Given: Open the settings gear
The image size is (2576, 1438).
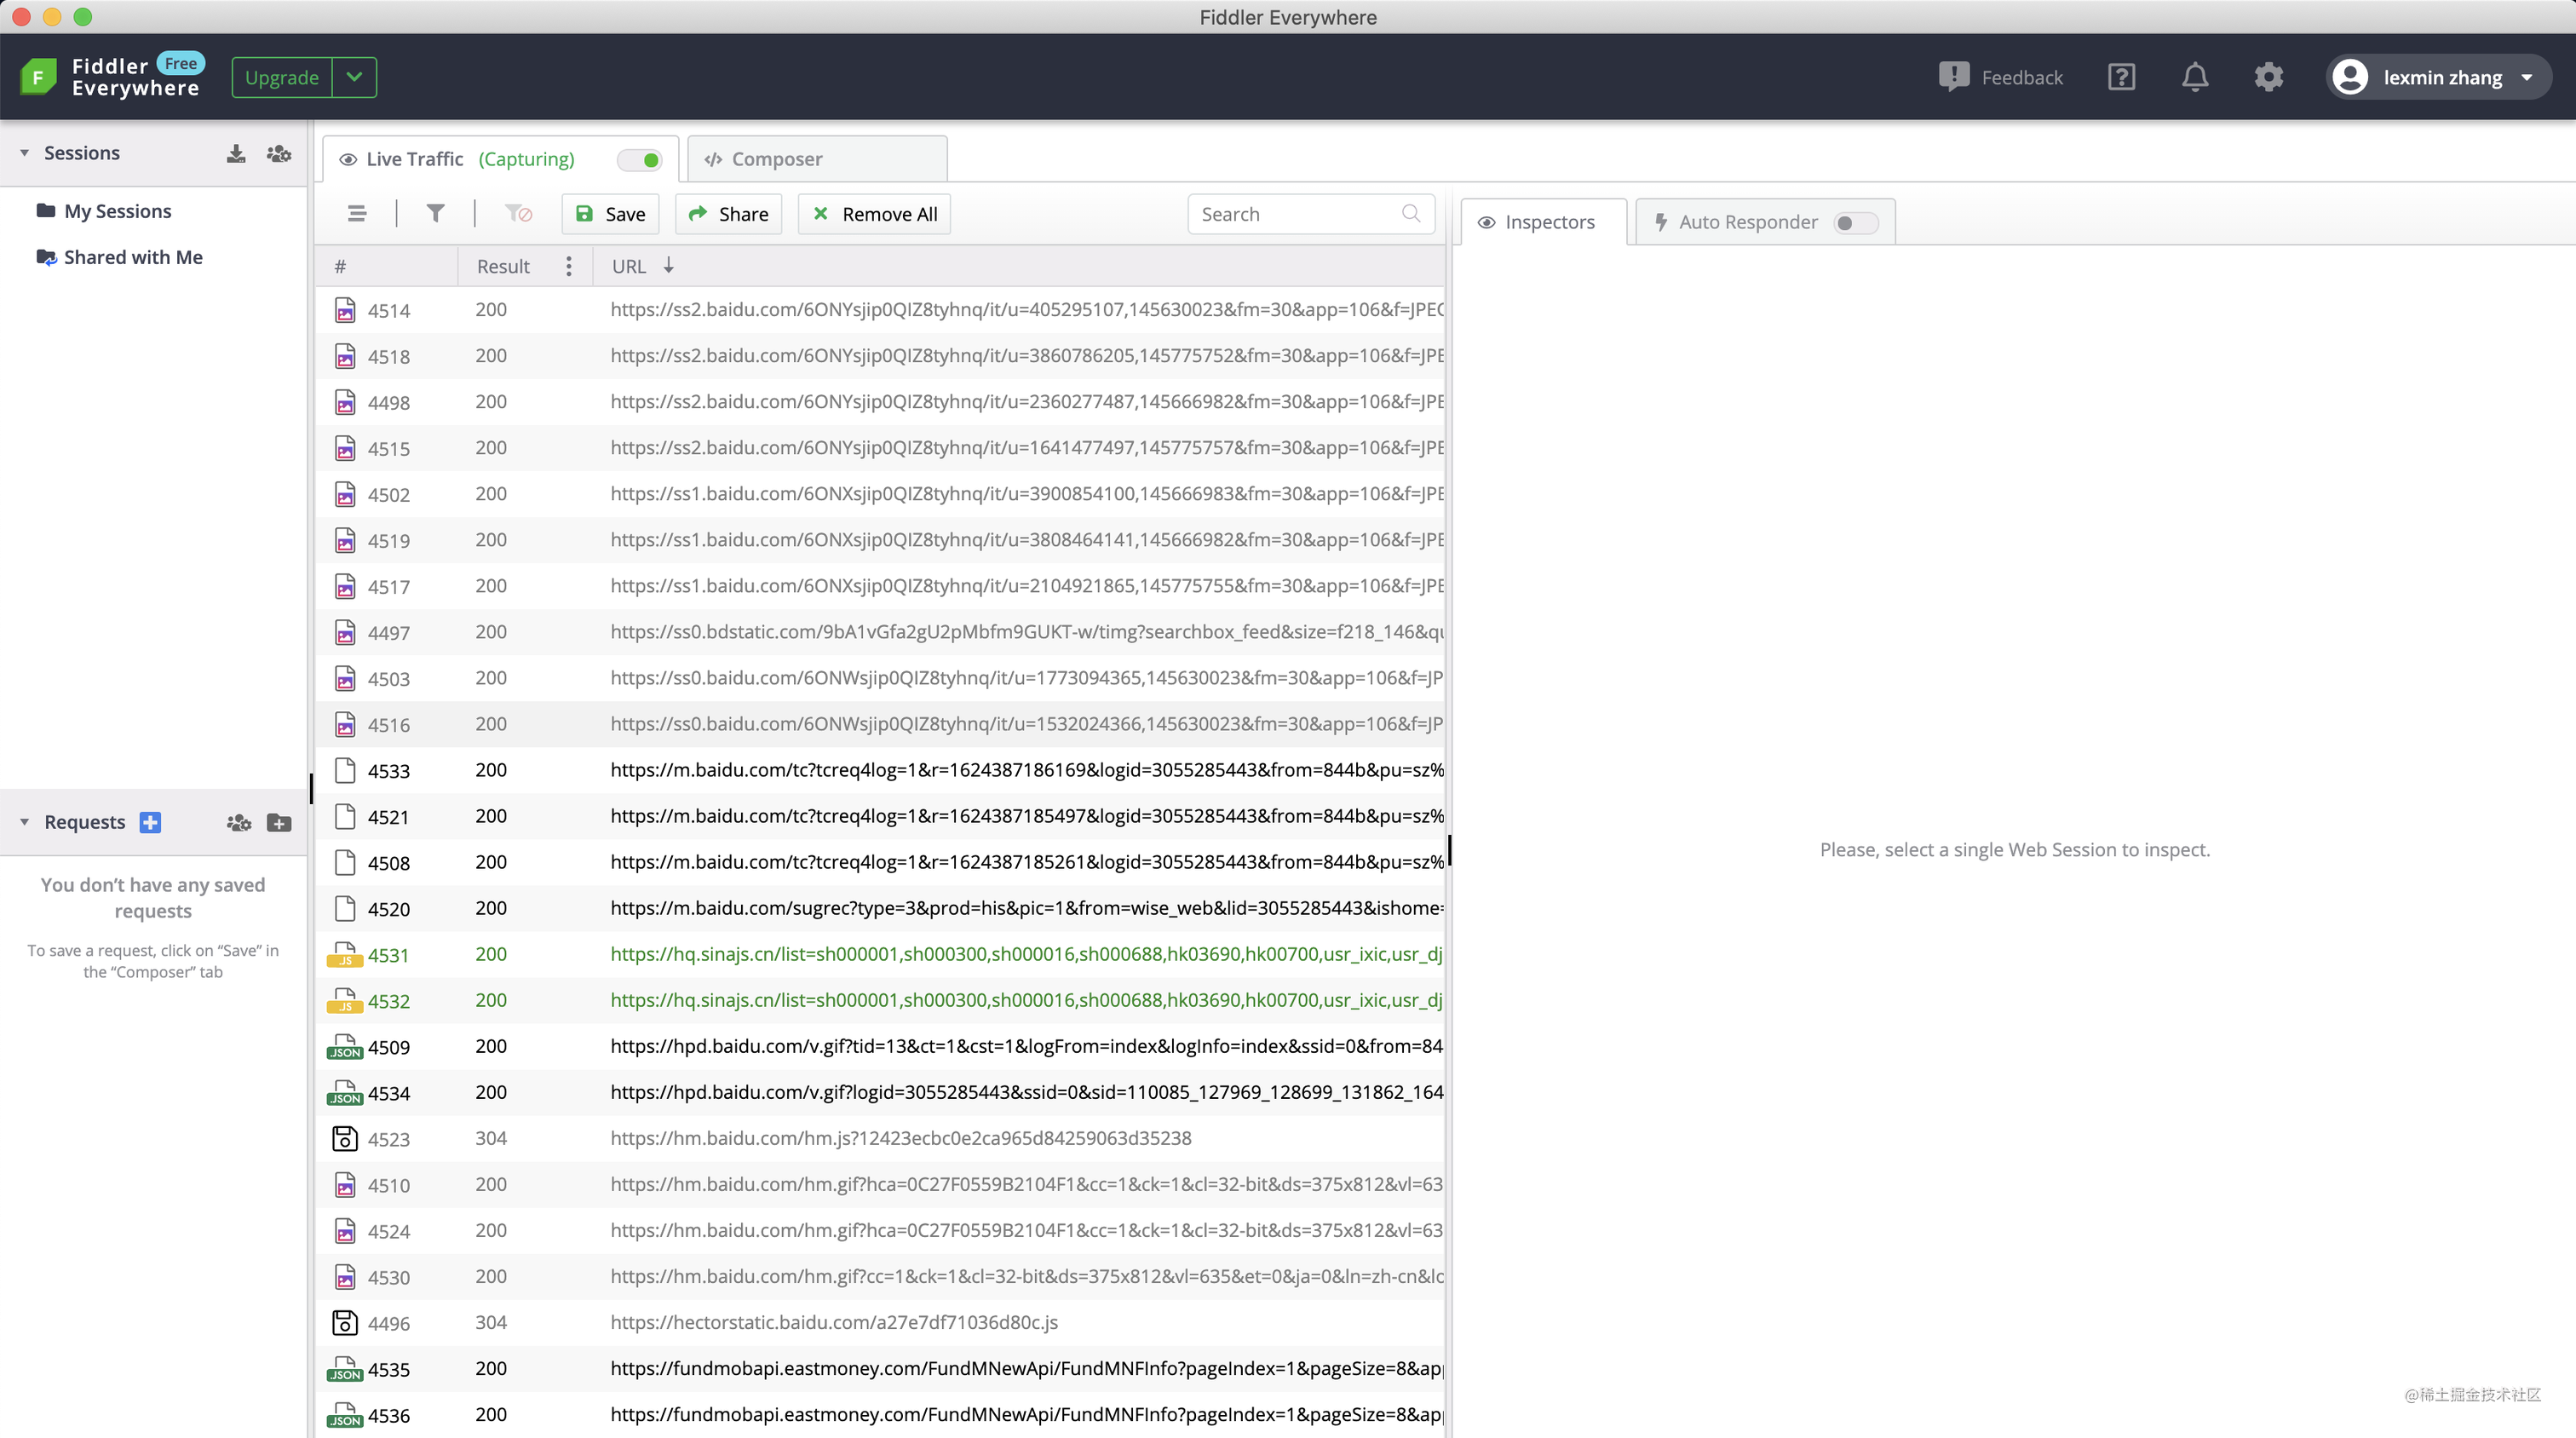Looking at the screenshot, I should tap(2269, 77).
